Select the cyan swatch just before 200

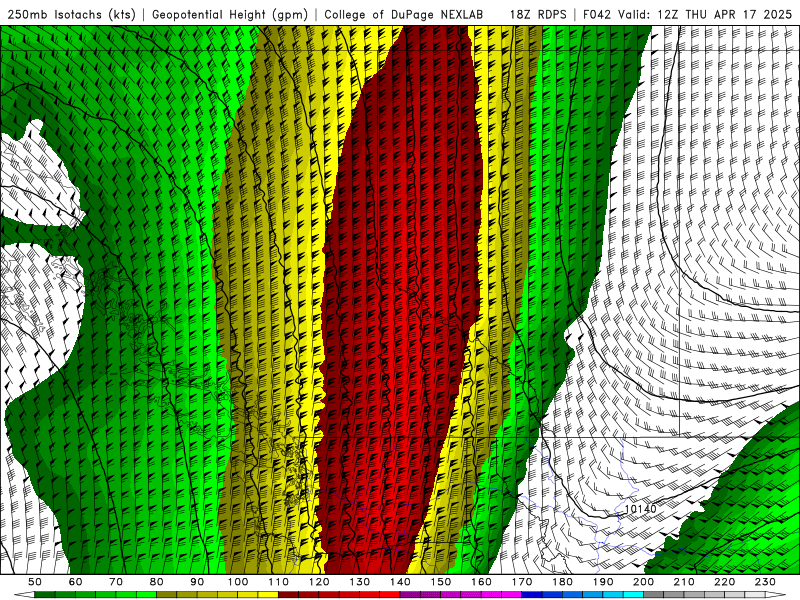[x=633, y=595]
